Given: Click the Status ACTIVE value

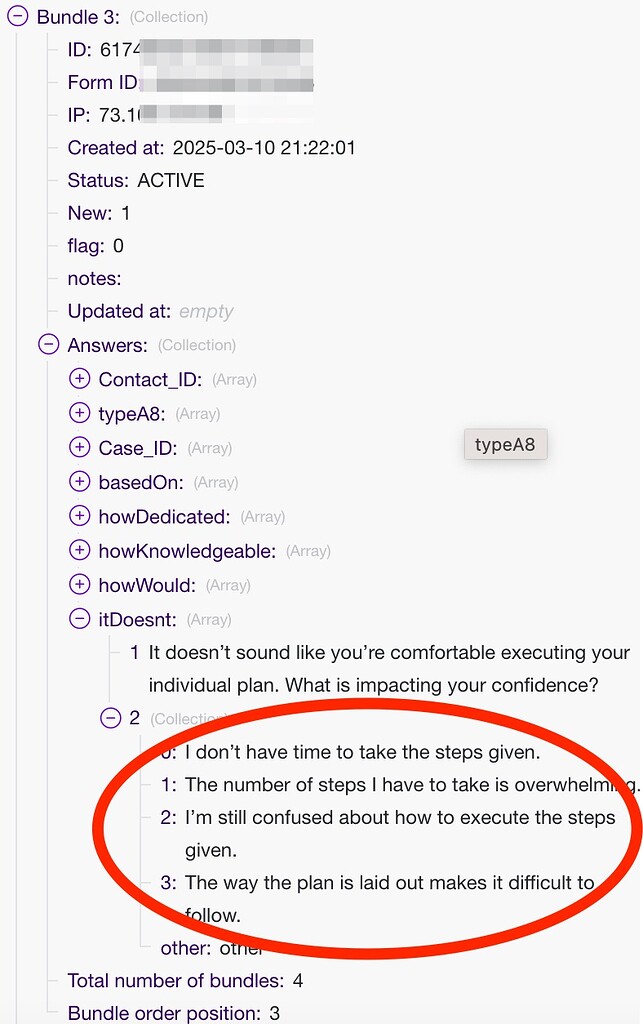Looking at the screenshot, I should coord(171,181).
